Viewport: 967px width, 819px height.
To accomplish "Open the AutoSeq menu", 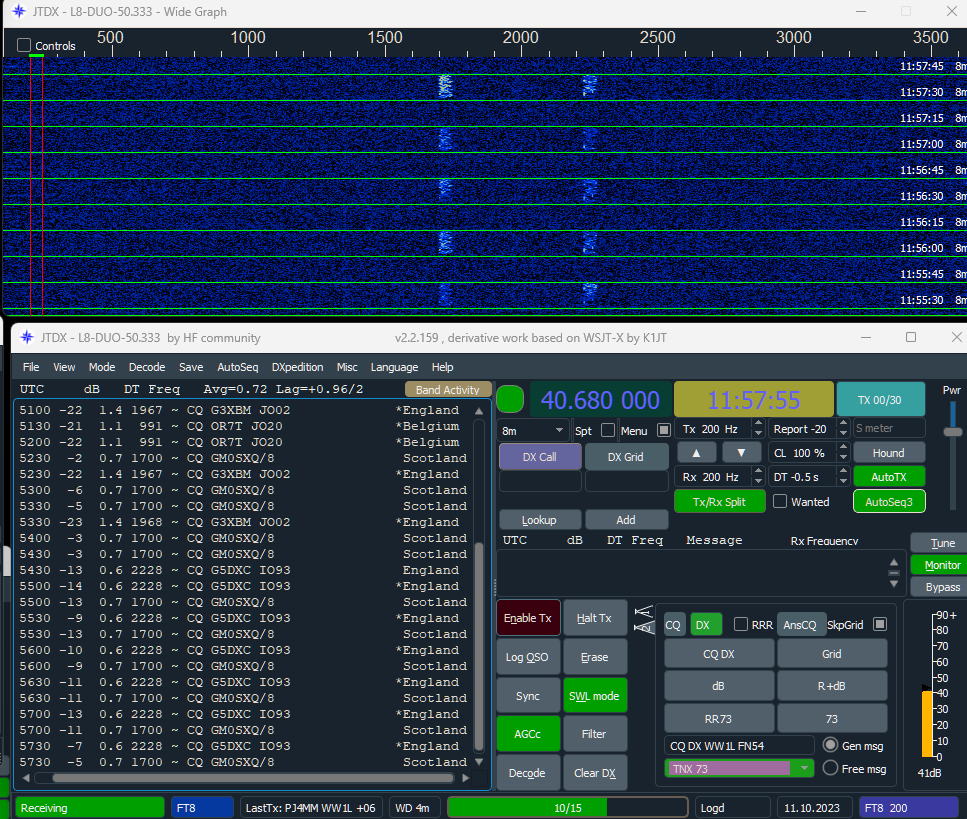I will pyautogui.click(x=237, y=367).
